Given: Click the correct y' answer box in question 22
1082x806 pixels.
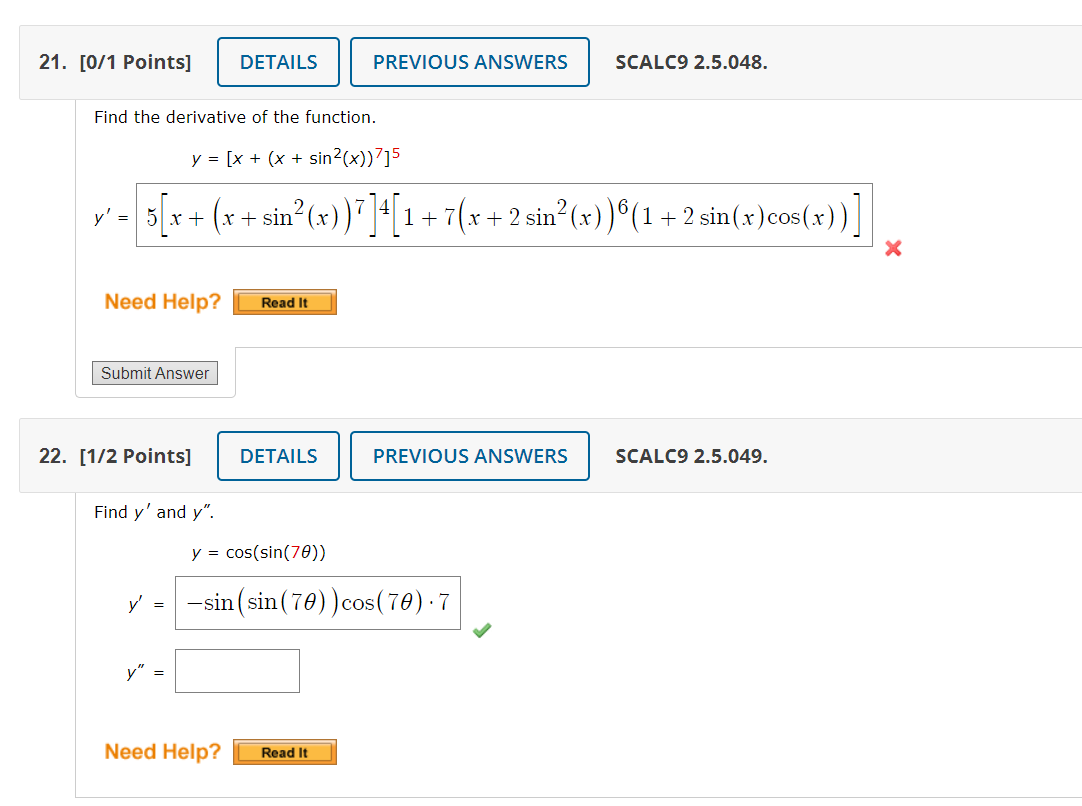Looking at the screenshot, I should click(x=317, y=602).
